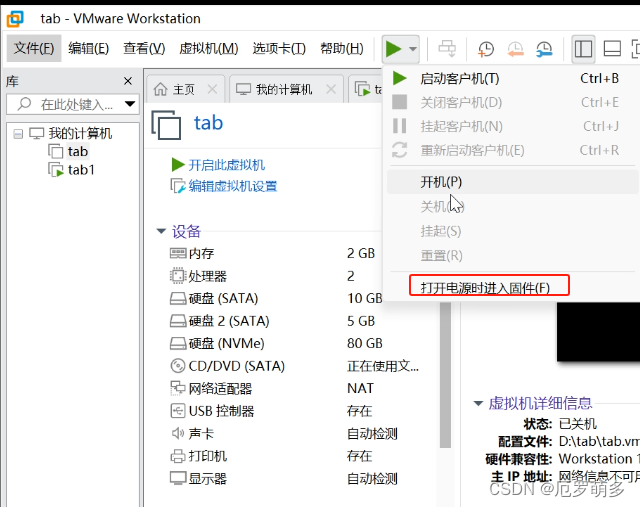This screenshot has height=507, width=640.
Task: Click the device list vertical scrollbar
Action: coord(446,375)
